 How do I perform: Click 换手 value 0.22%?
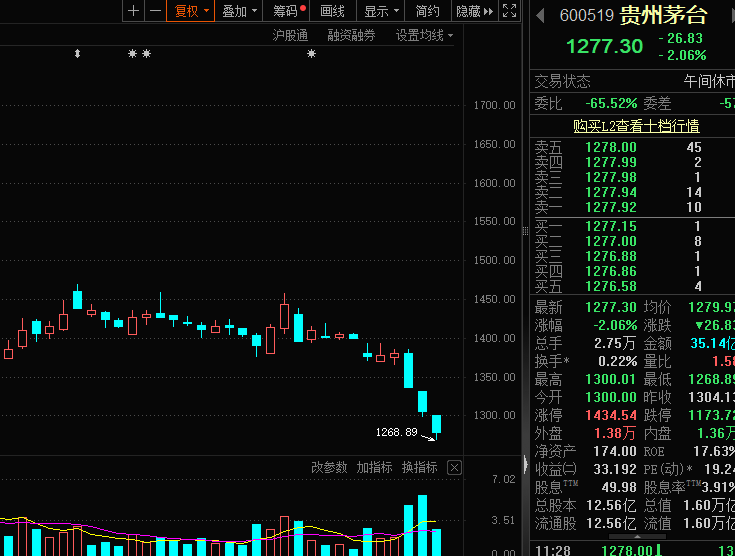(x=617, y=361)
